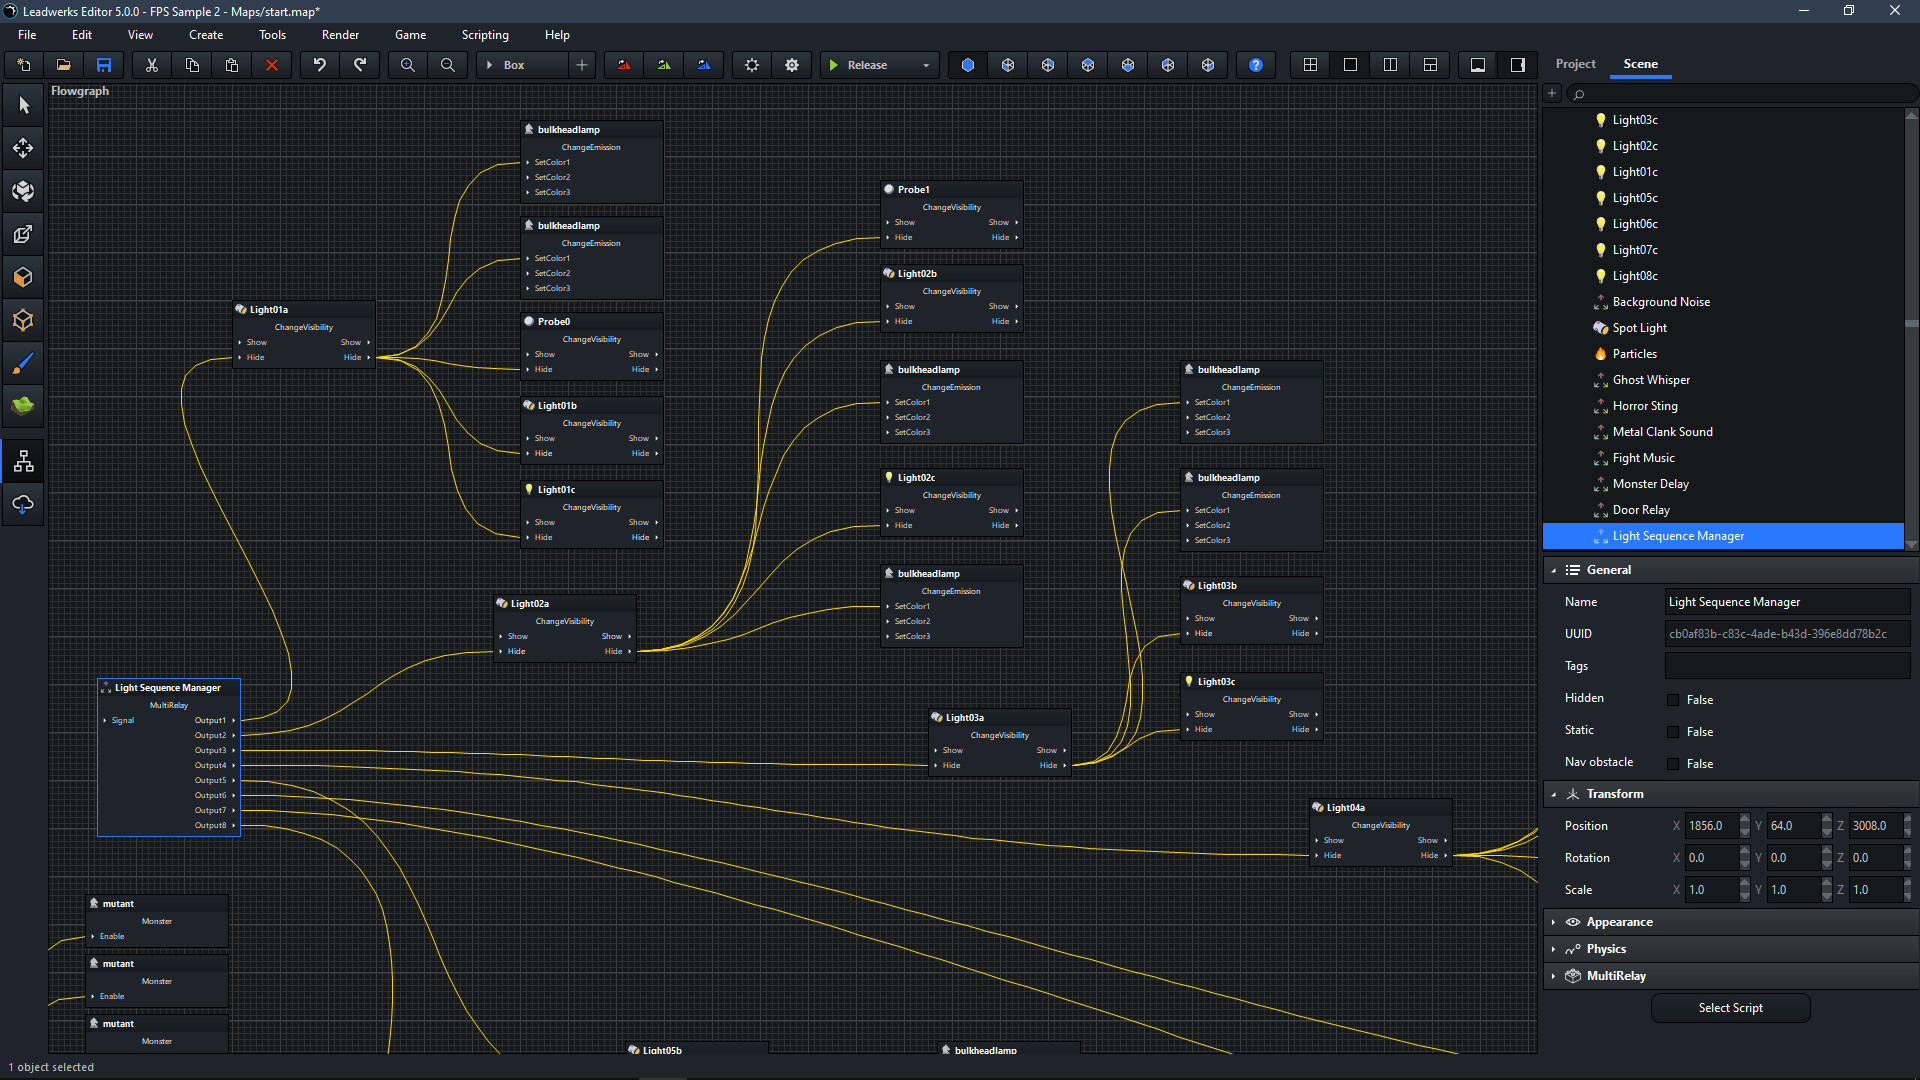The height and width of the screenshot is (1080, 1920).
Task: Open the Scripting menu
Action: coord(485,34)
